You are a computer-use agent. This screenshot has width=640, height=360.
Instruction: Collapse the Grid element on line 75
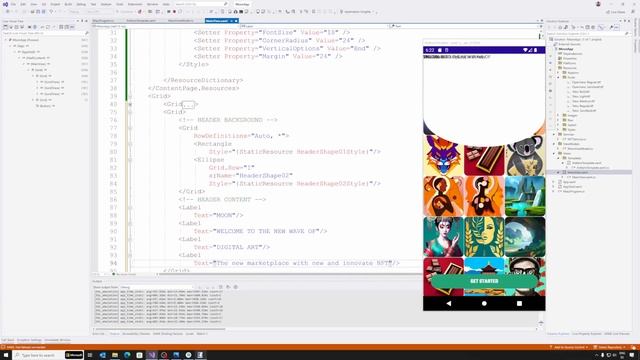(x=130, y=112)
